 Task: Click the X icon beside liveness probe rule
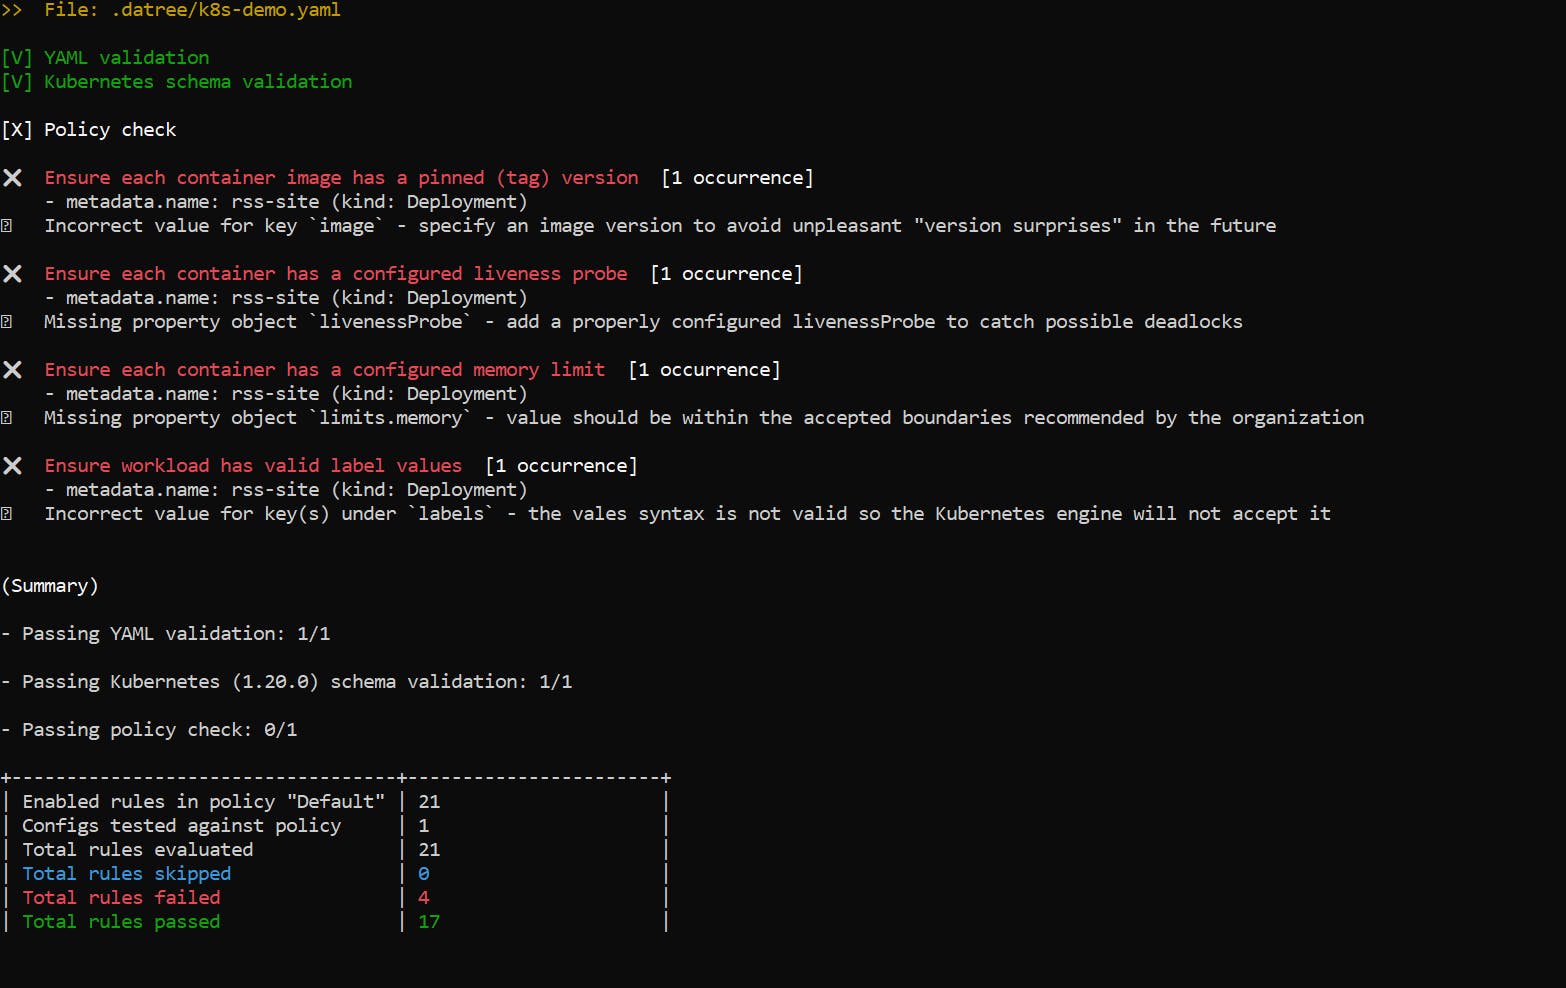pos(12,274)
